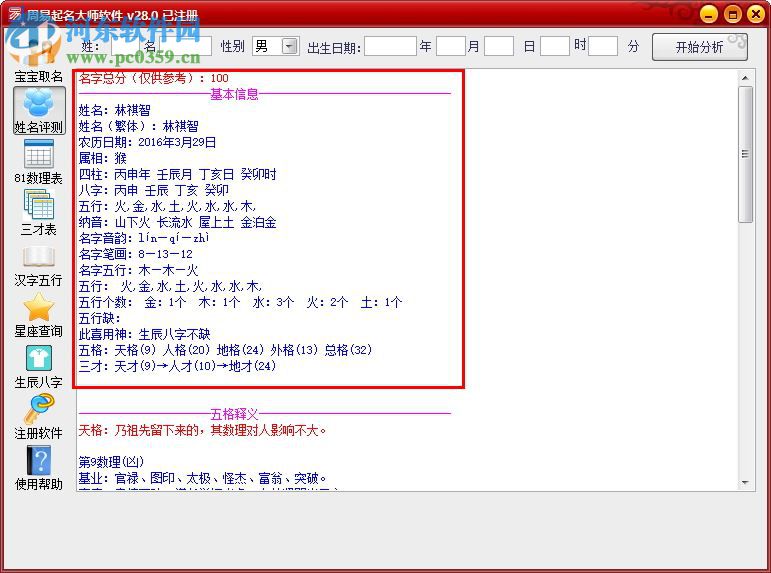The width and height of the screenshot is (771, 573).
Task: Focus the birth year input field
Action: pyautogui.click(x=390, y=46)
